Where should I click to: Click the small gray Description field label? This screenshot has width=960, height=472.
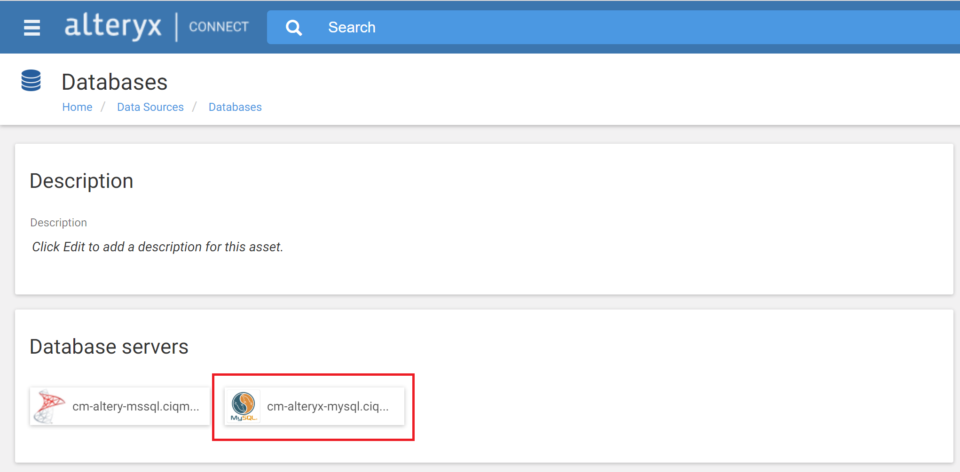click(x=59, y=222)
